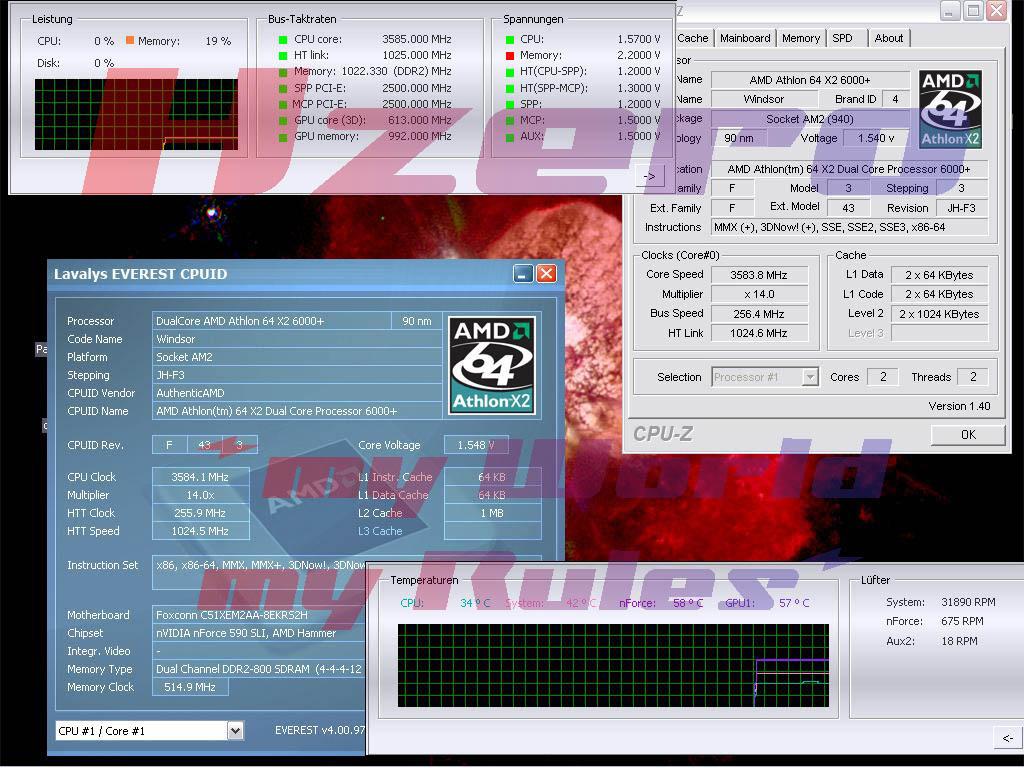The height and width of the screenshot is (768, 1024).
Task: Click the Core Speed value "3583.8 MHz"
Action: (x=760, y=276)
